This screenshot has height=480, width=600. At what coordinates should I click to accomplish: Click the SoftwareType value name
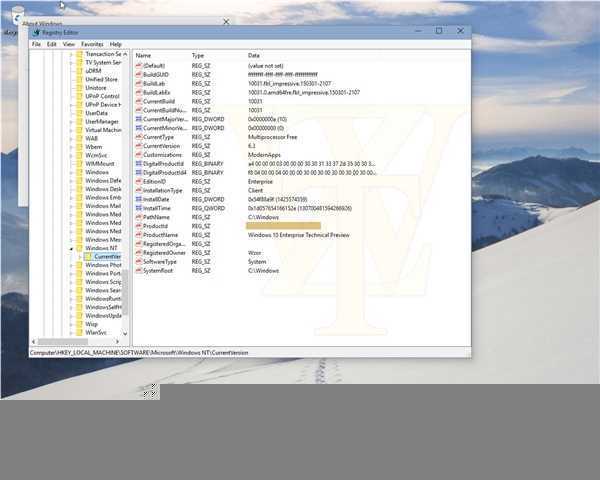tap(160, 262)
